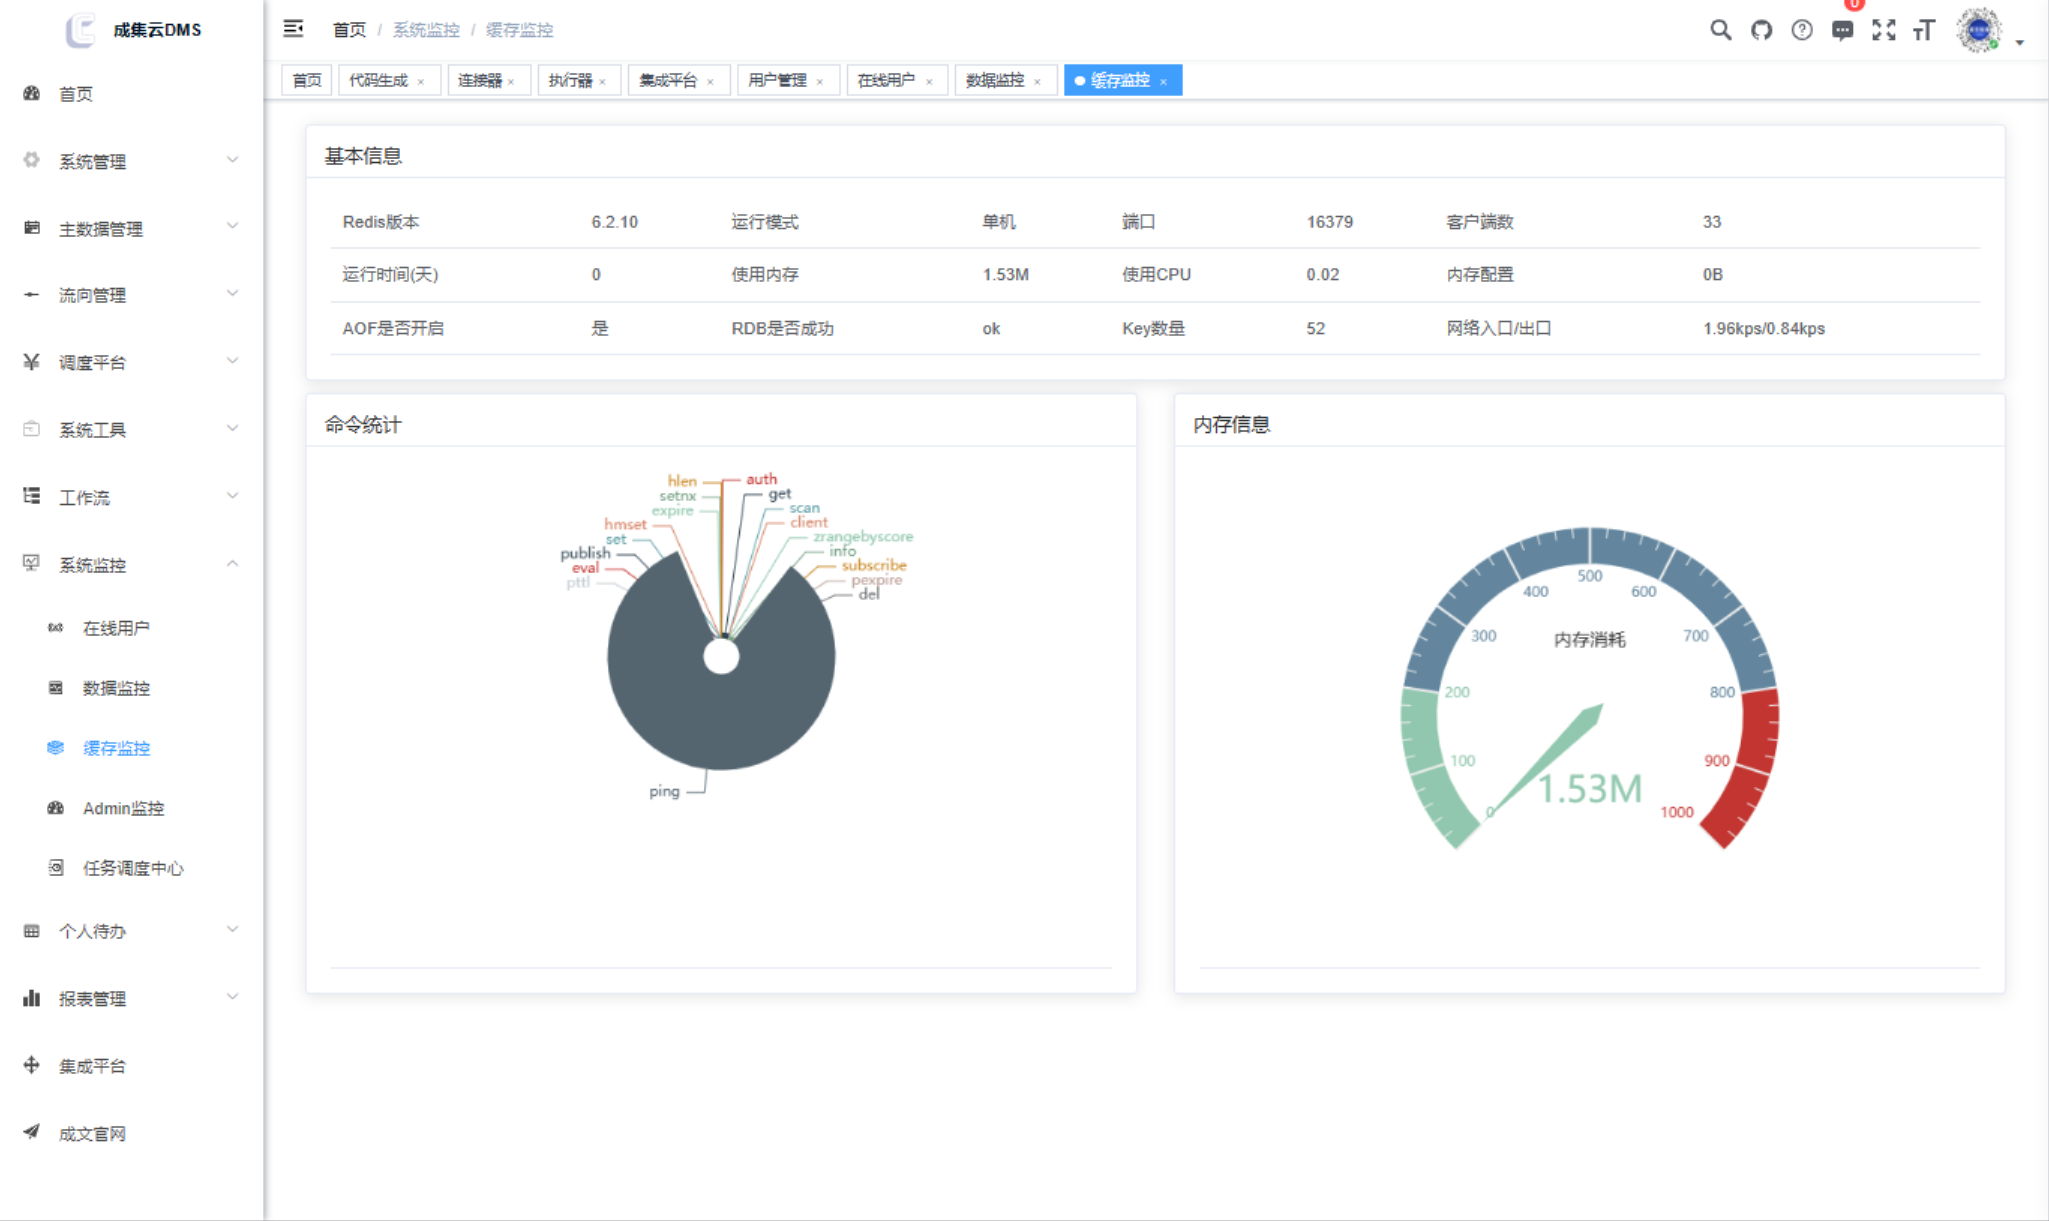The image size is (2049, 1221).
Task: Click the 首页 dashboard icon in sidebar
Action: point(32,93)
